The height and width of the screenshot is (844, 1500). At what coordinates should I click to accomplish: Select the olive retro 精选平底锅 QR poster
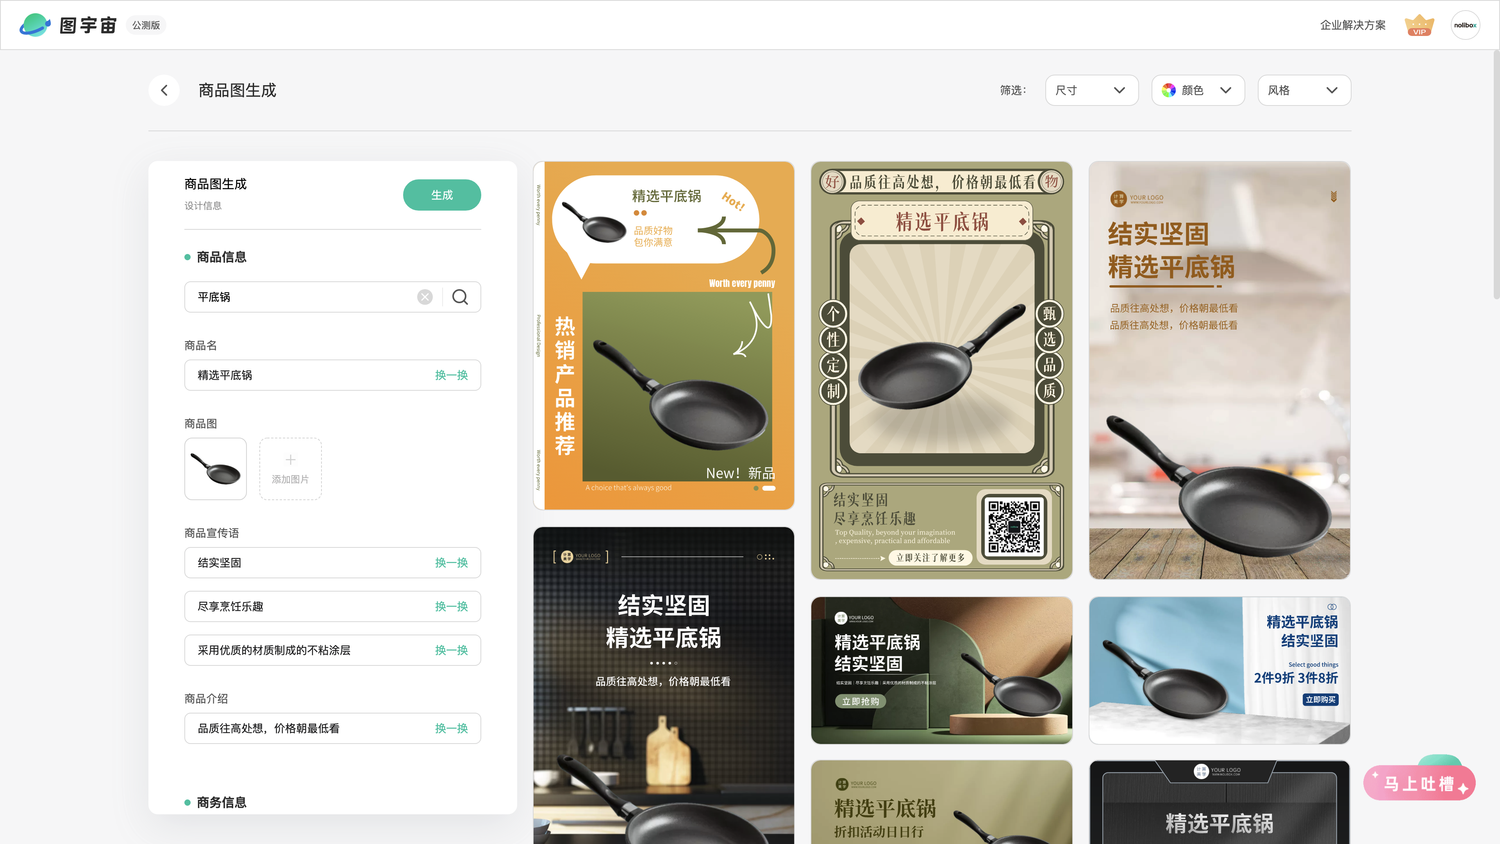942,370
